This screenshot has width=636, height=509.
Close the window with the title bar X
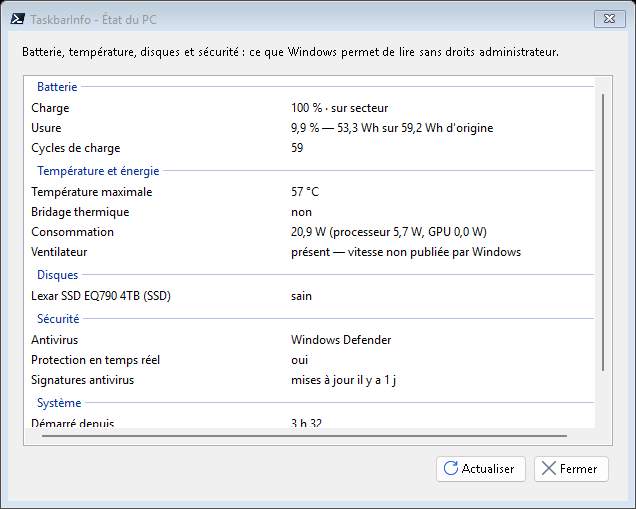coord(609,19)
